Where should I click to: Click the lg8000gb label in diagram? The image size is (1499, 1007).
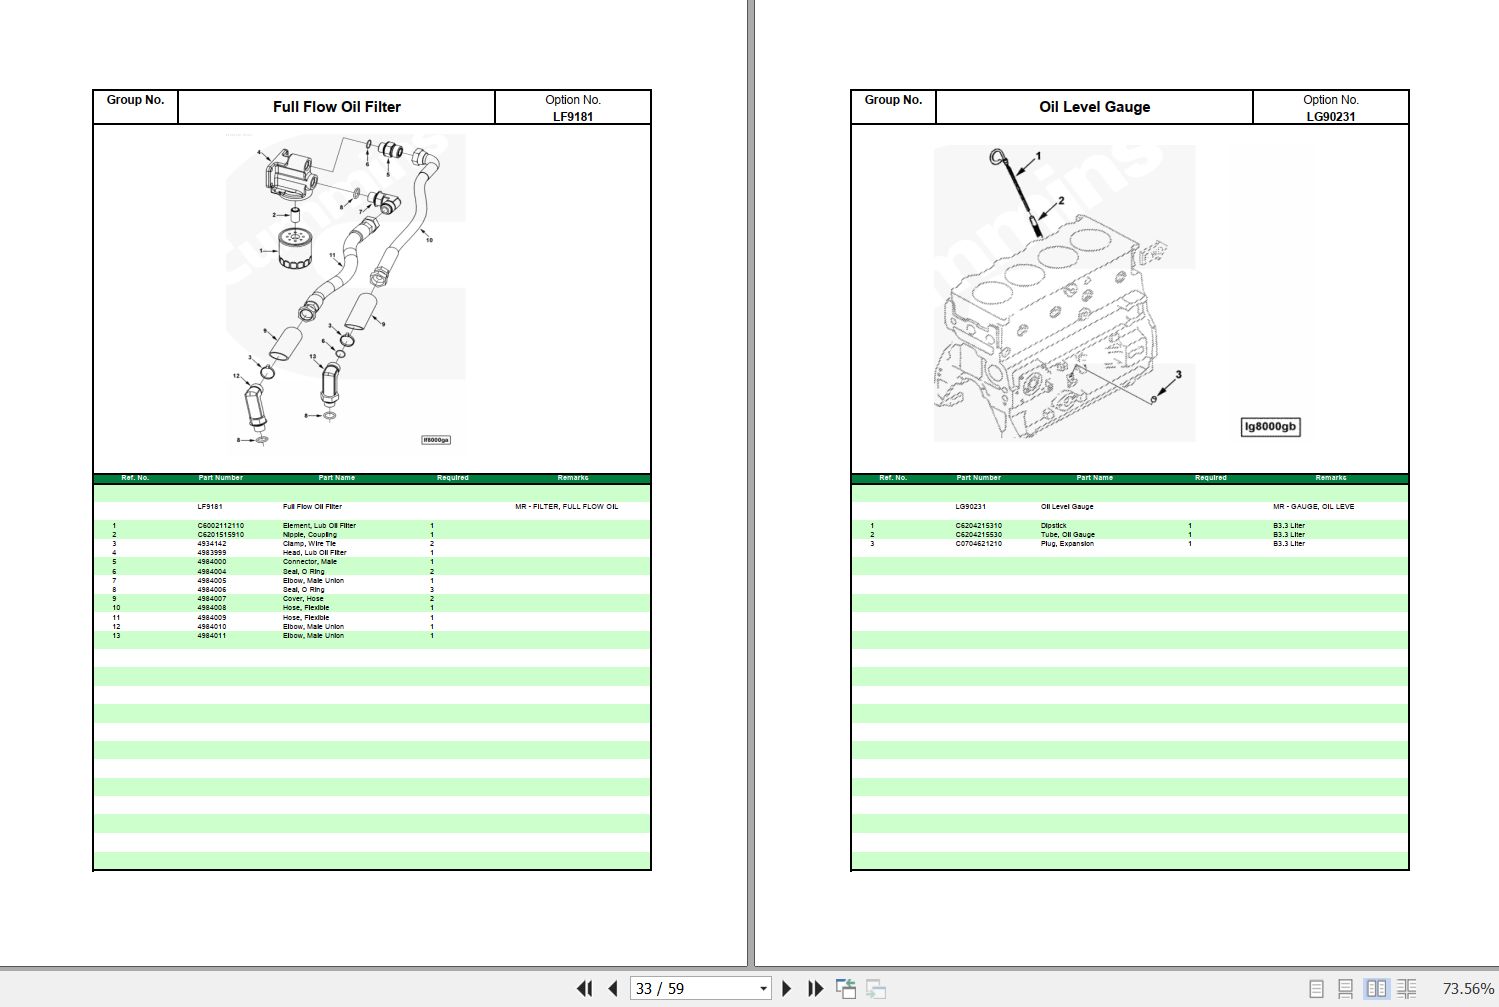click(1270, 427)
